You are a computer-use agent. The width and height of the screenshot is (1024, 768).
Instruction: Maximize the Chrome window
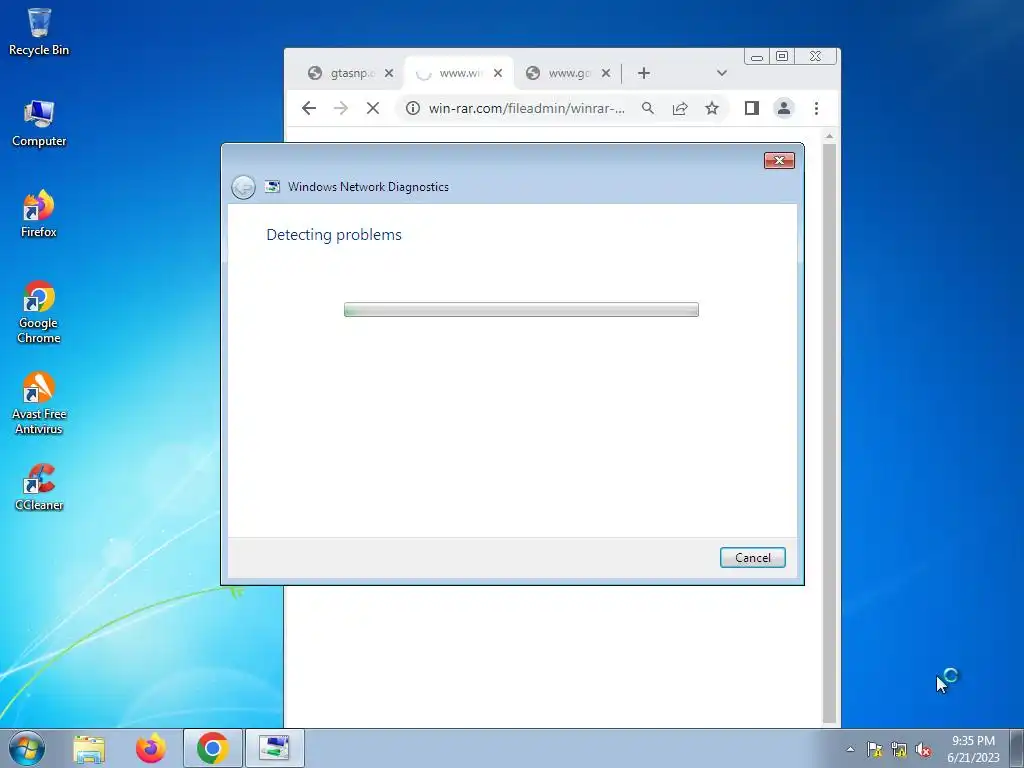pyautogui.click(x=782, y=57)
